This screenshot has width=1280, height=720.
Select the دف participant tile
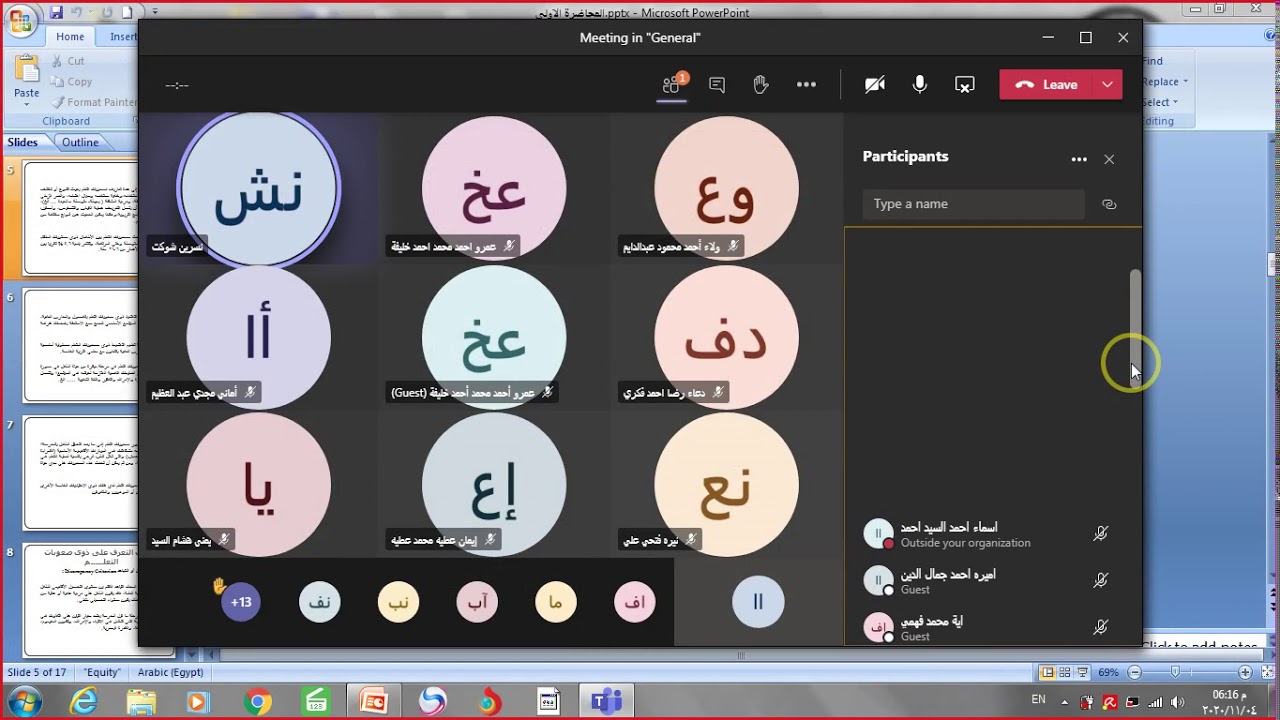(x=727, y=337)
